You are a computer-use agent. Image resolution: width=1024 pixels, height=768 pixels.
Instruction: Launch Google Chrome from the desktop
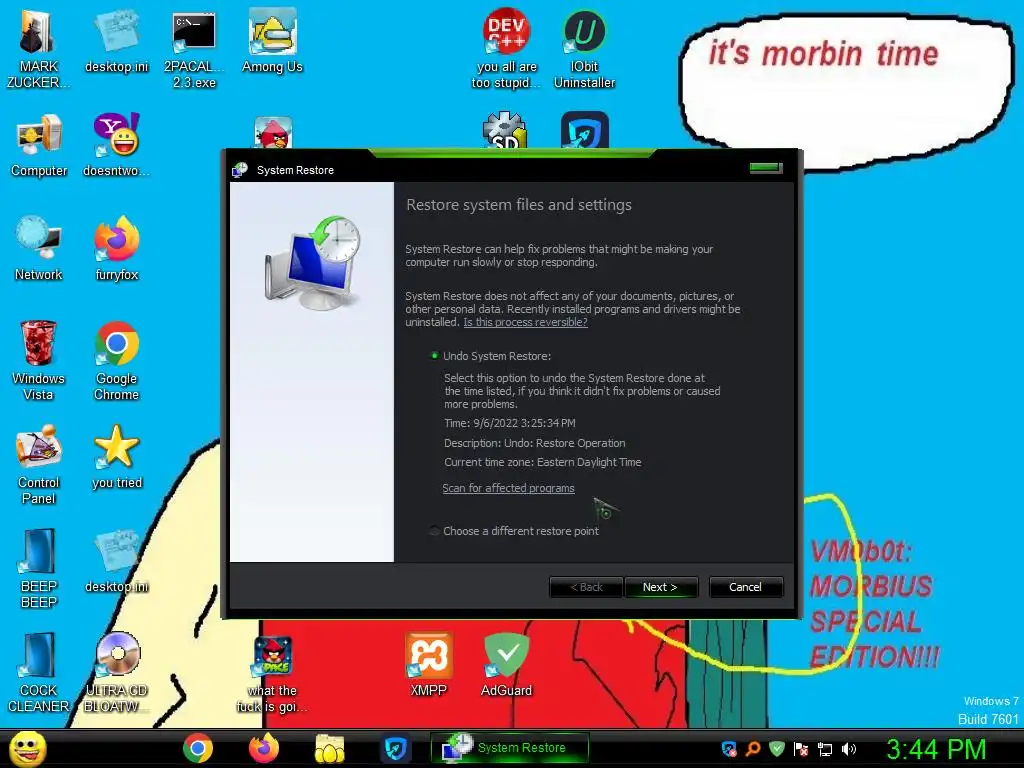(x=116, y=361)
